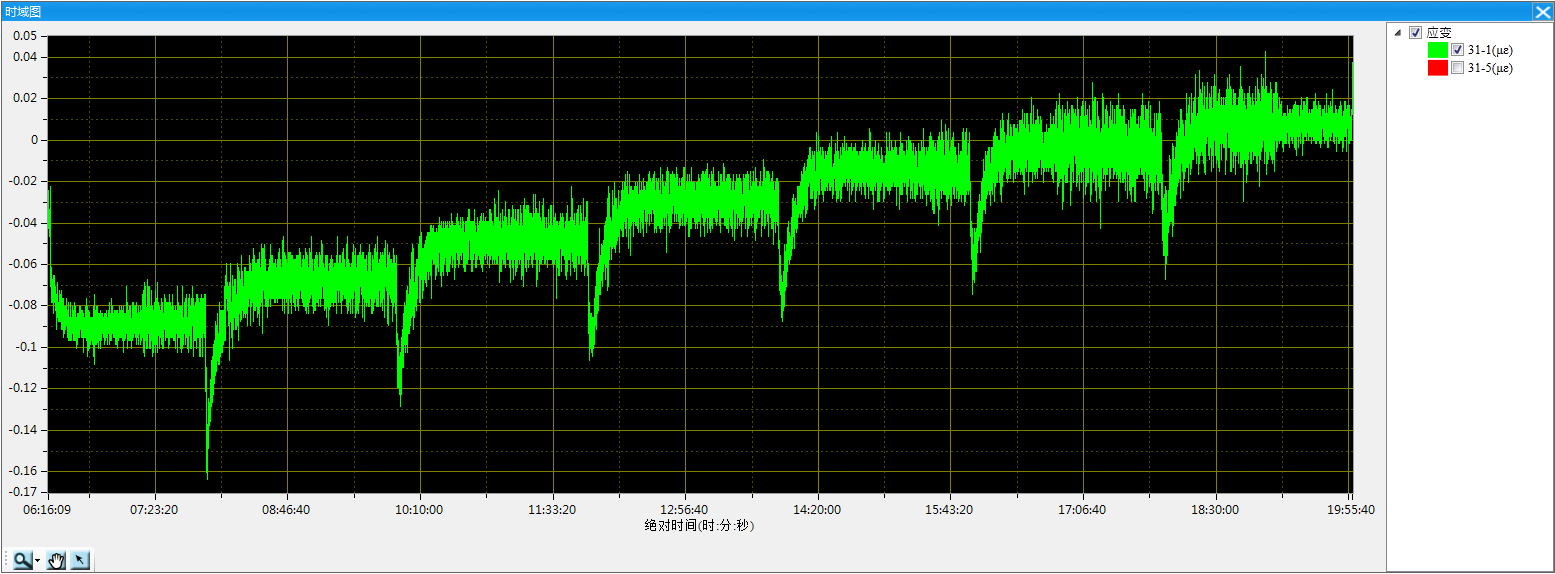
Task: Click the 14:20:00 time axis label
Action: coord(818,510)
